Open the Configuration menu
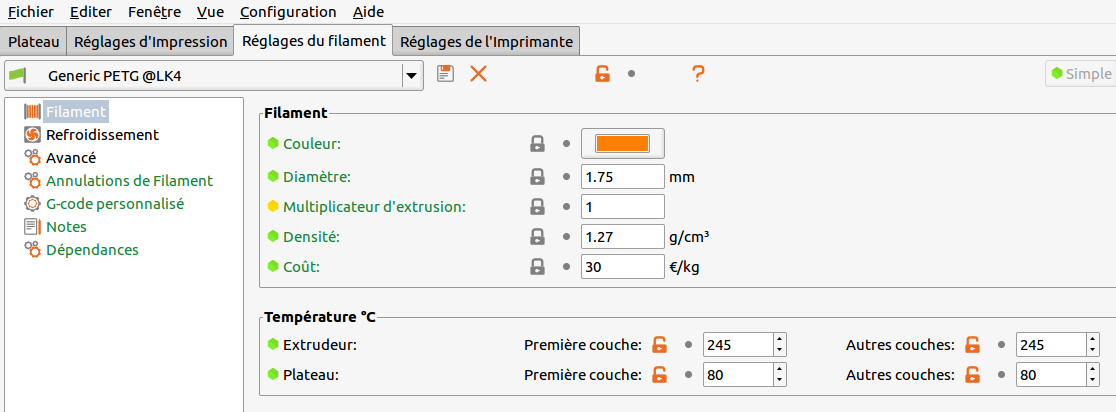 288,12
